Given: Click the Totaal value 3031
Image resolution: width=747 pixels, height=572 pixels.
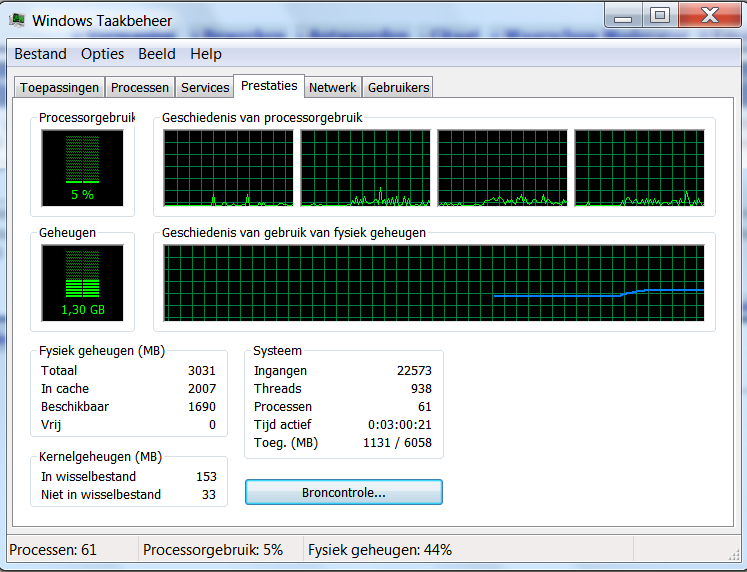Looking at the screenshot, I should [x=202, y=371].
